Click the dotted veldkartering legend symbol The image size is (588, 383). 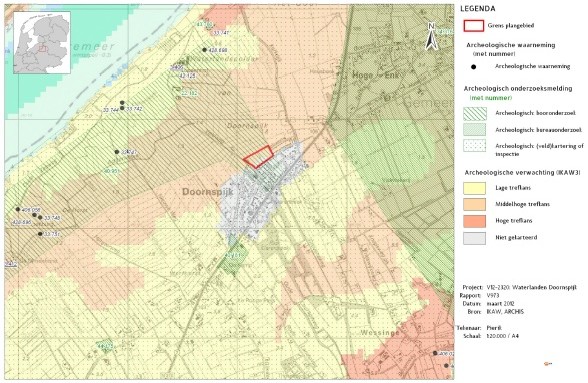(474, 146)
